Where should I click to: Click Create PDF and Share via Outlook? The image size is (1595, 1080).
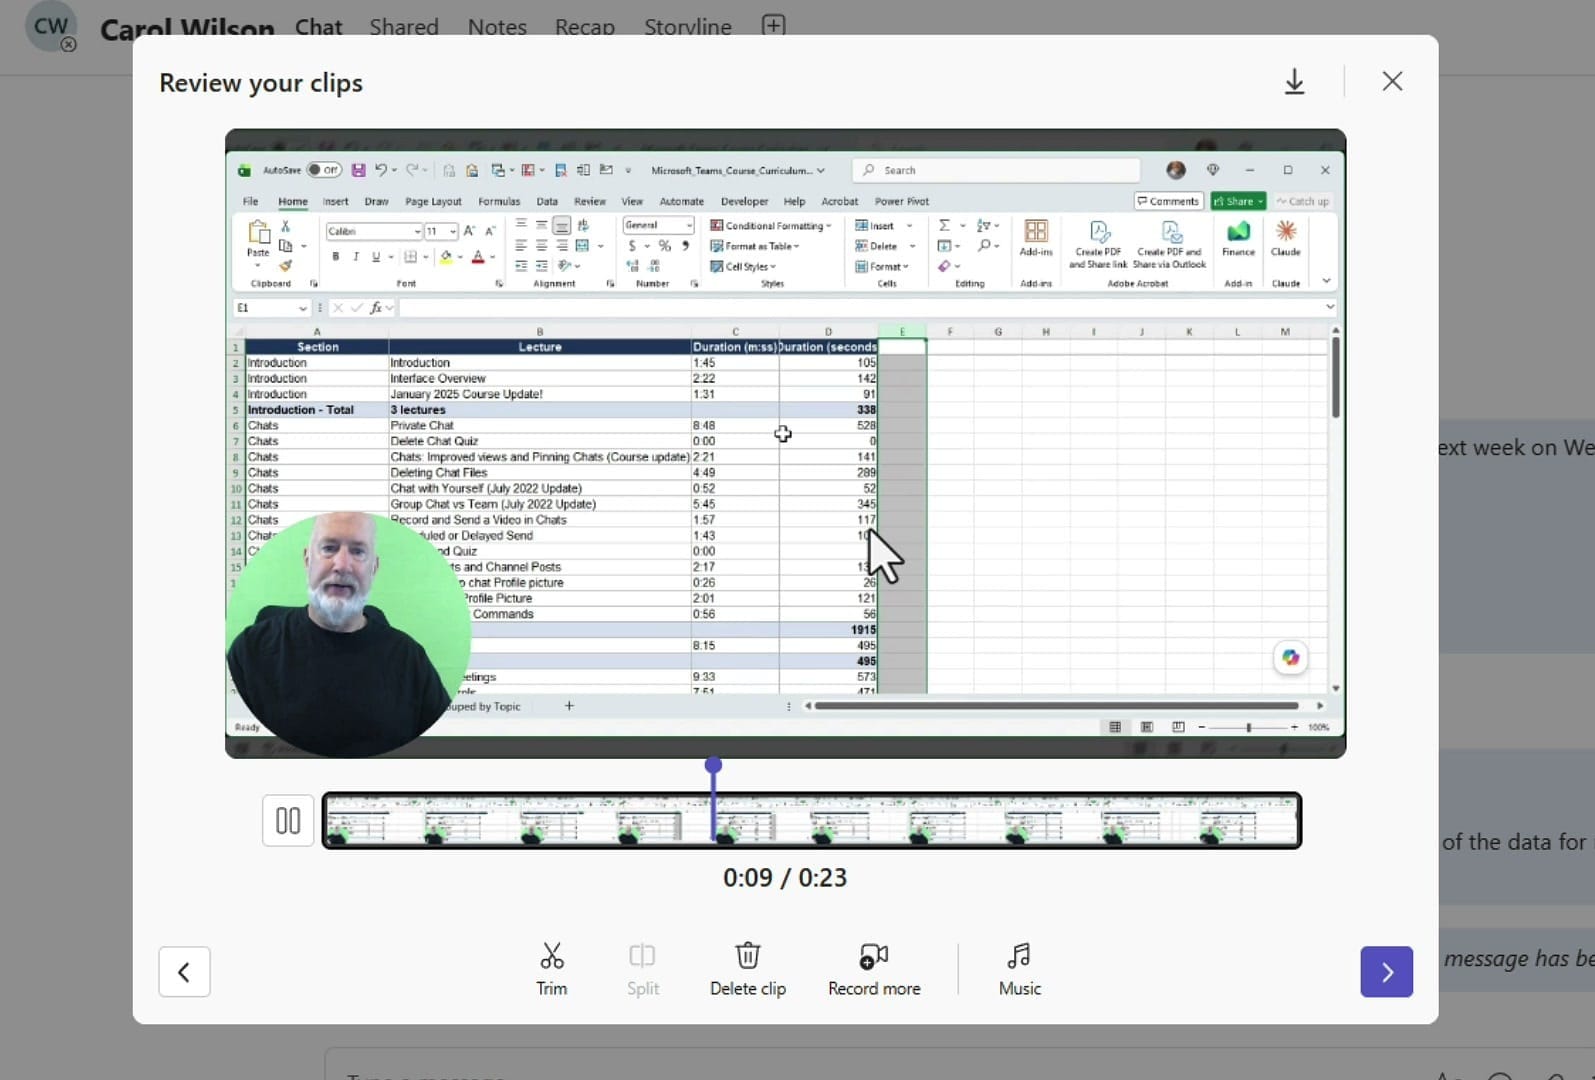pos(1169,244)
